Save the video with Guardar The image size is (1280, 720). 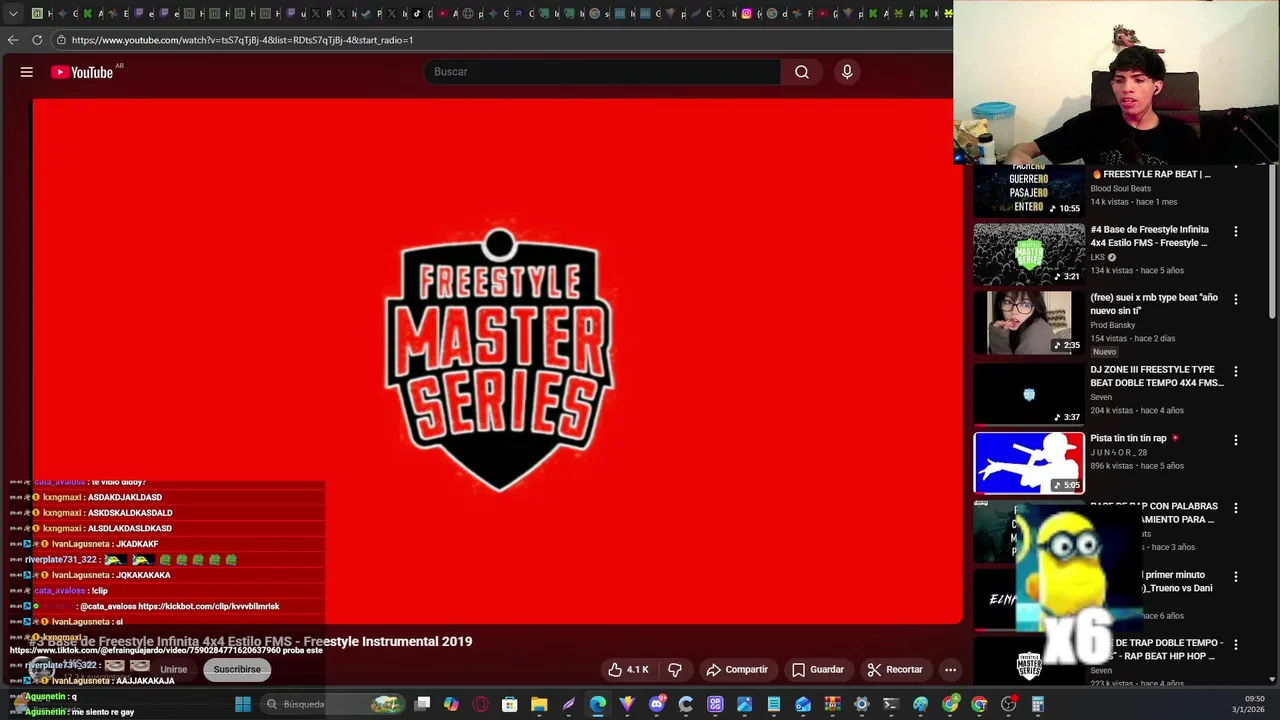(x=818, y=670)
